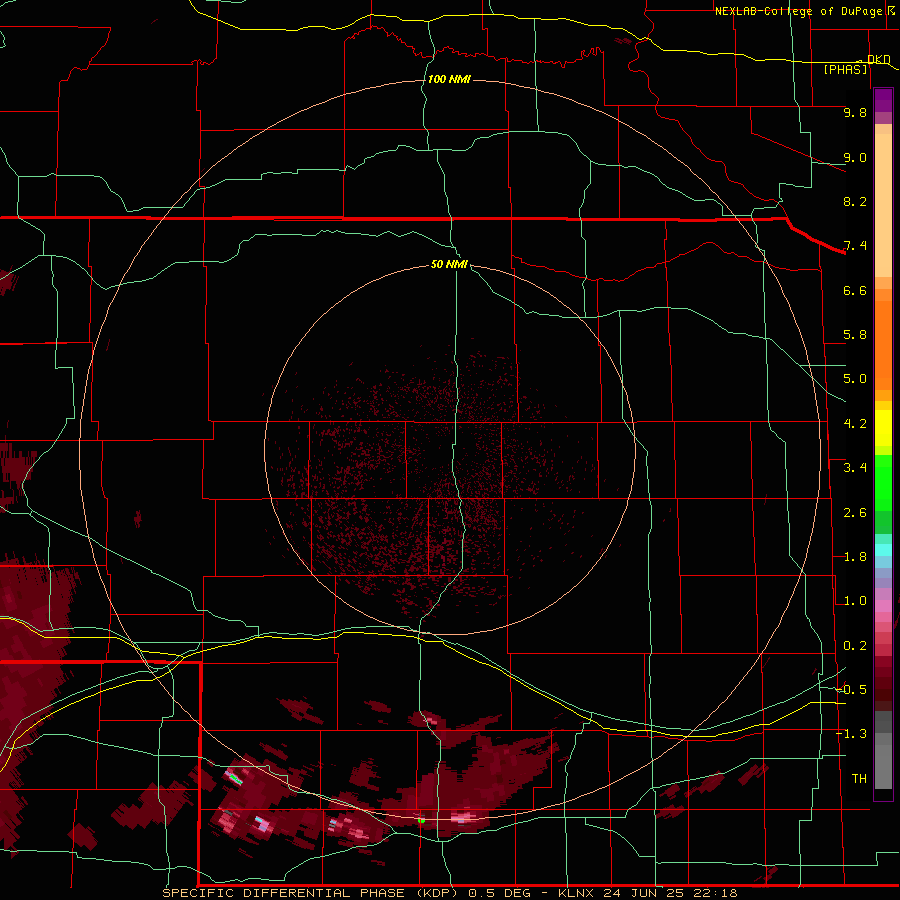The width and height of the screenshot is (900, 900).
Task: Click the 2.6 value on the color scale
Action: coord(855,513)
